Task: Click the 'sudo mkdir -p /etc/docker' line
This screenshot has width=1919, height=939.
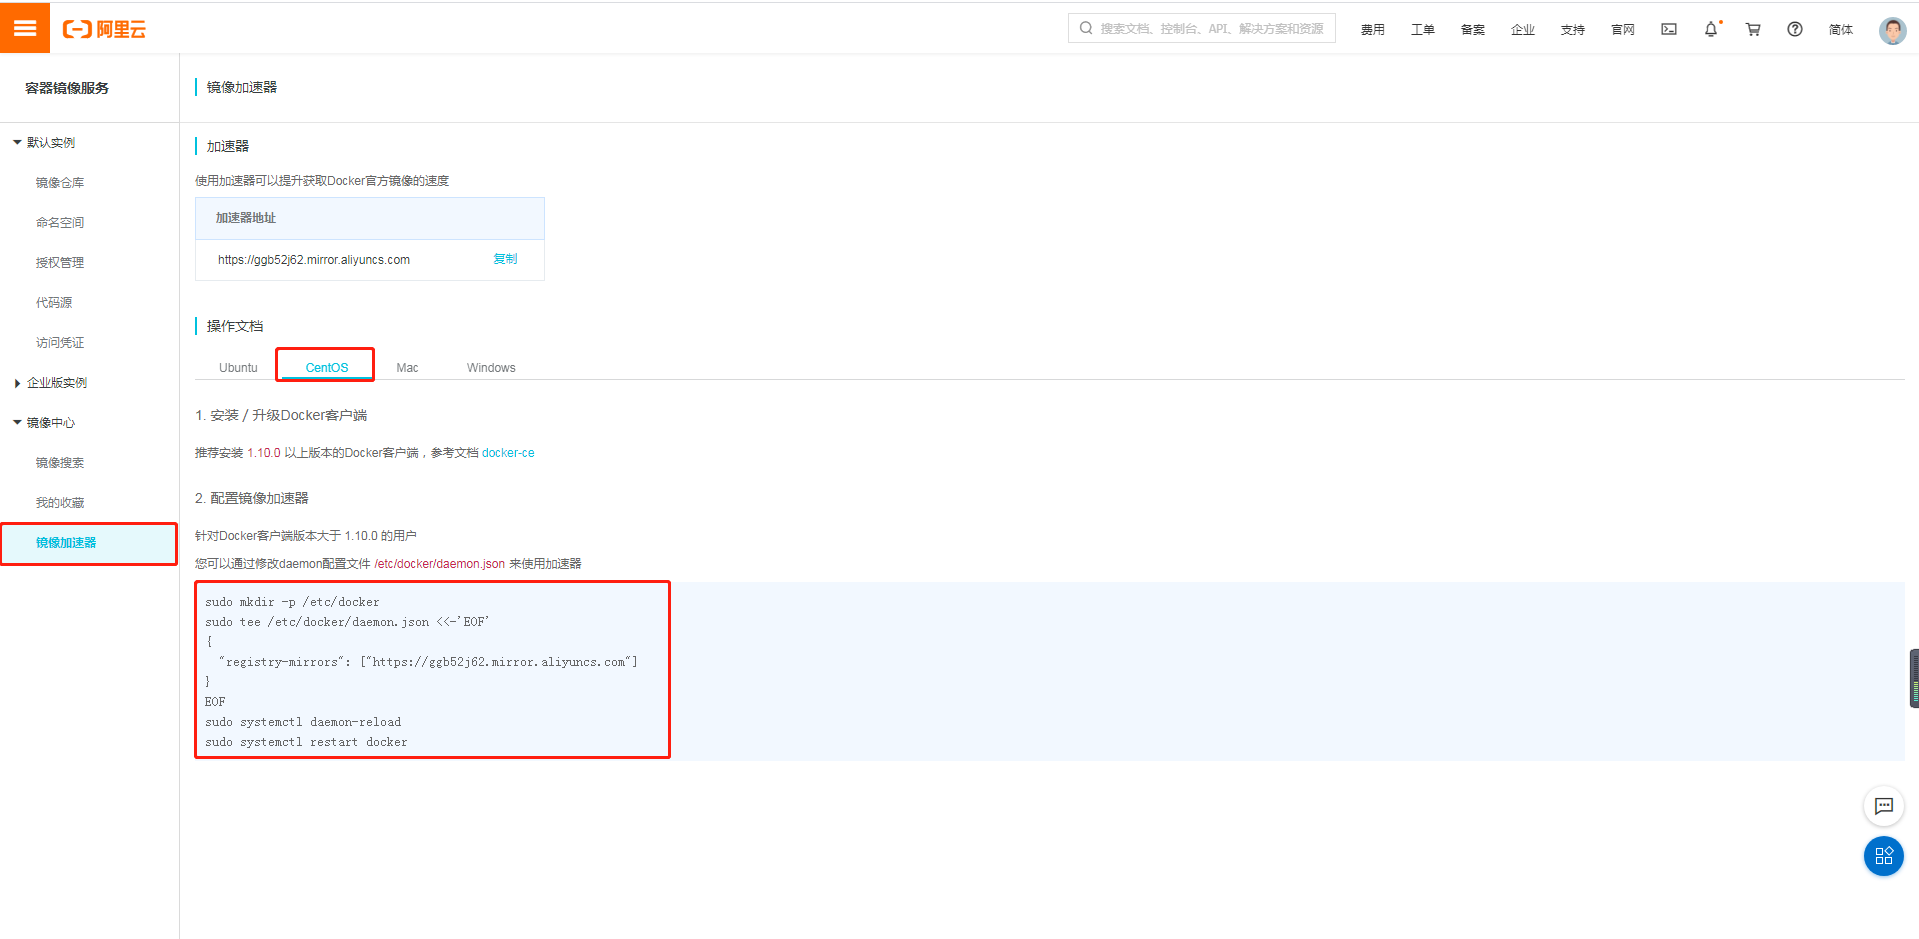Action: 292,602
